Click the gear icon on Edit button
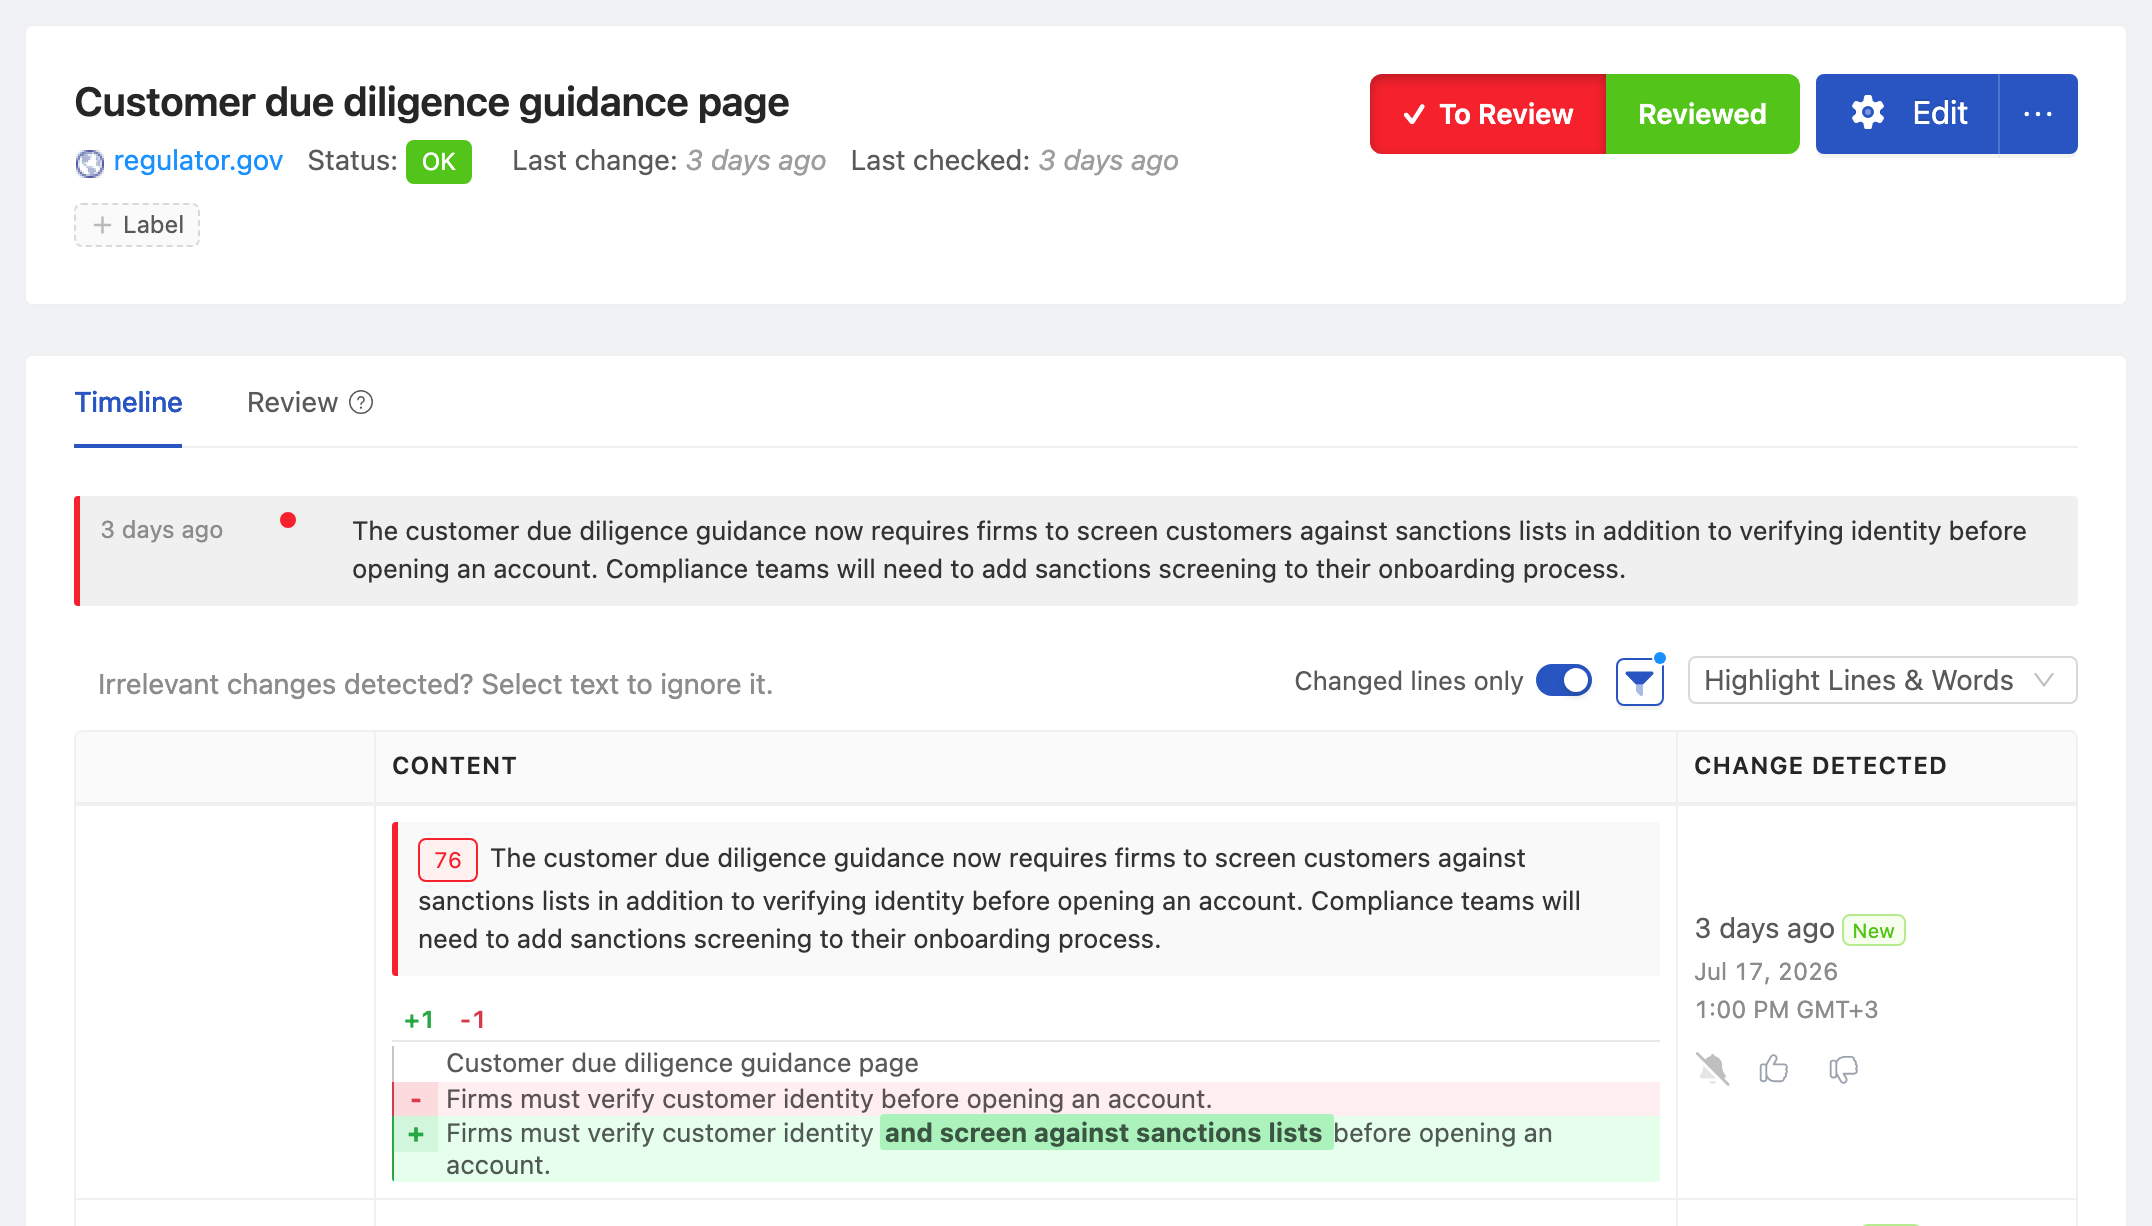 tap(1867, 113)
